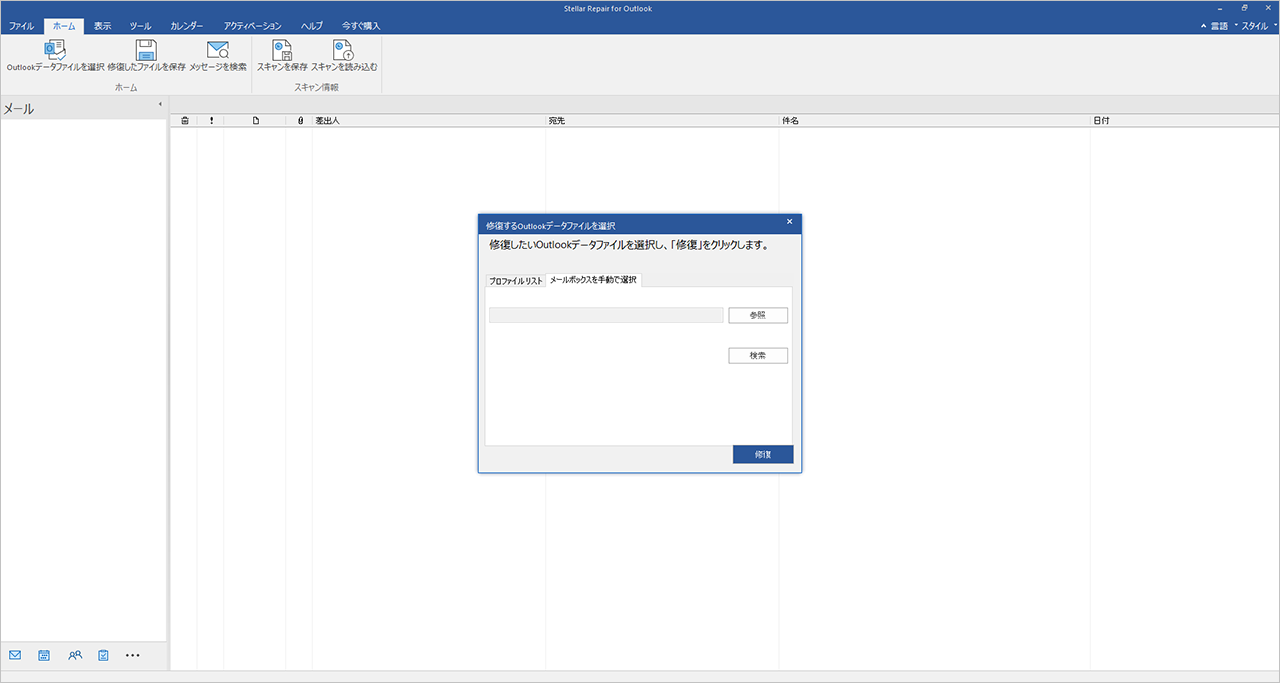Viewport: 1280px width, 683px height.
Task: Sort messages by 日付 column header
Action: 1184,120
